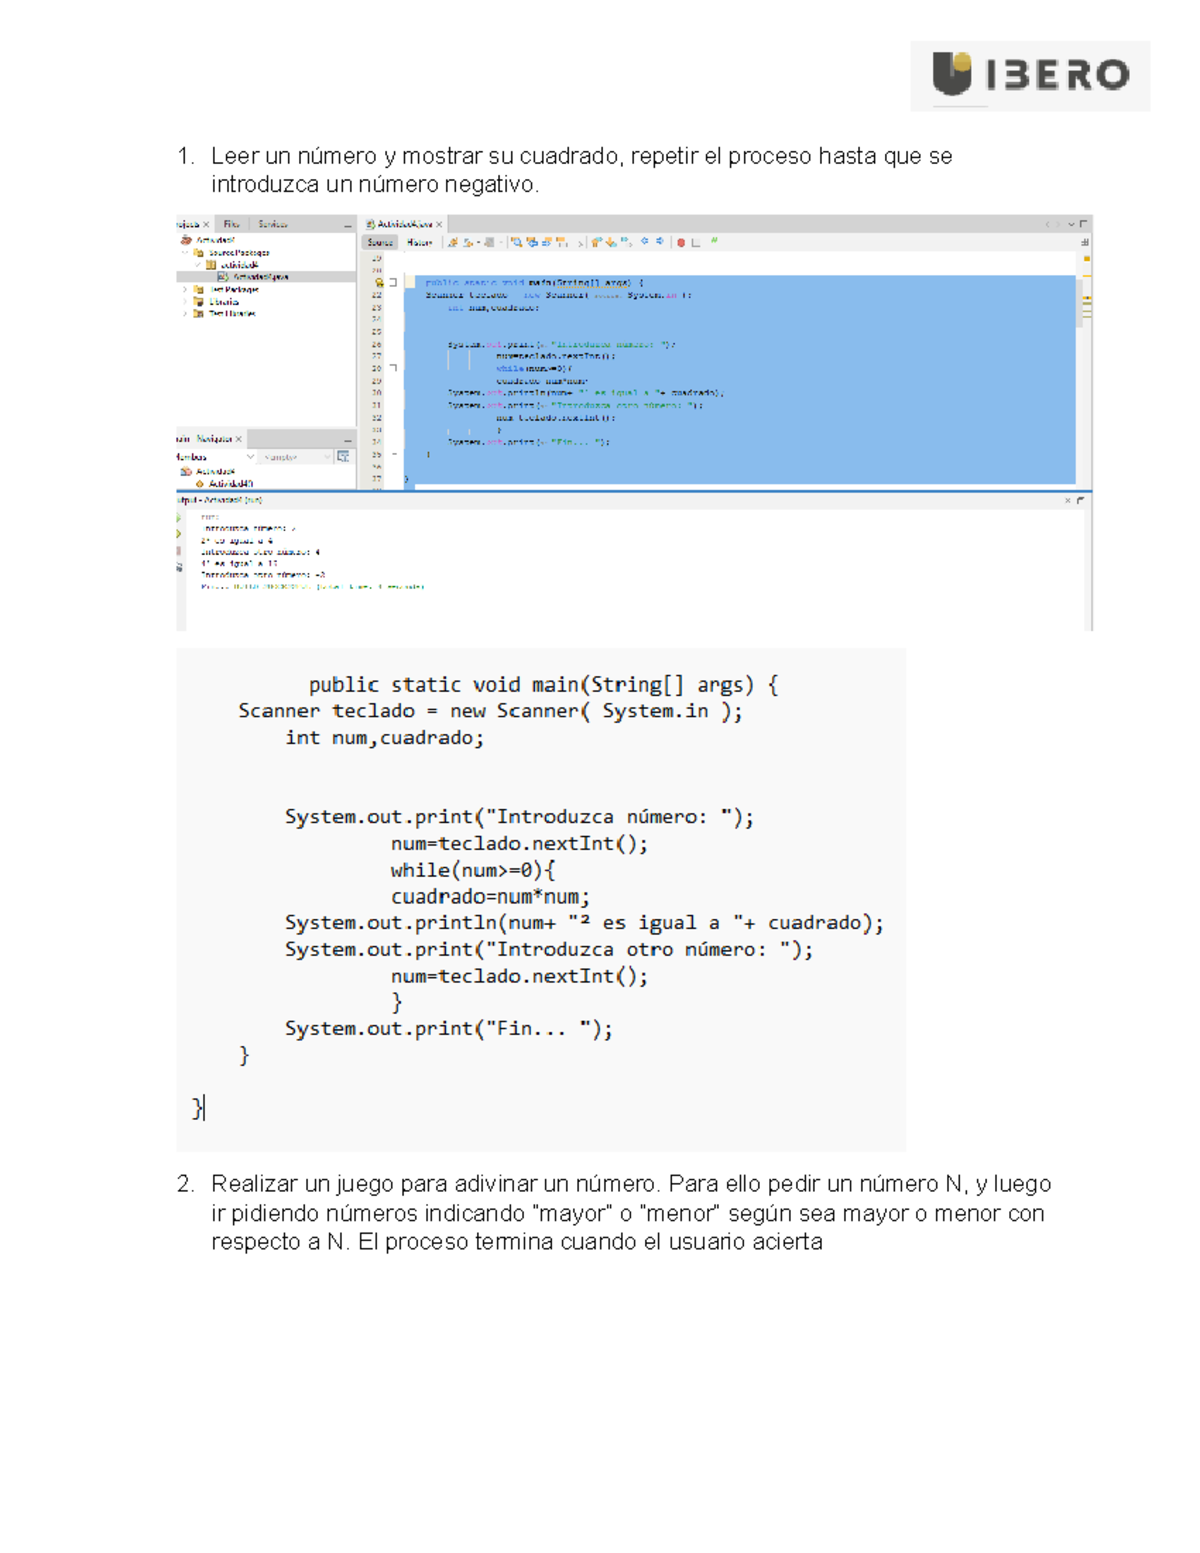Select the Actividad4.java file in tree
Image resolution: width=1200 pixels, height=1553 pixels.
click(x=259, y=277)
